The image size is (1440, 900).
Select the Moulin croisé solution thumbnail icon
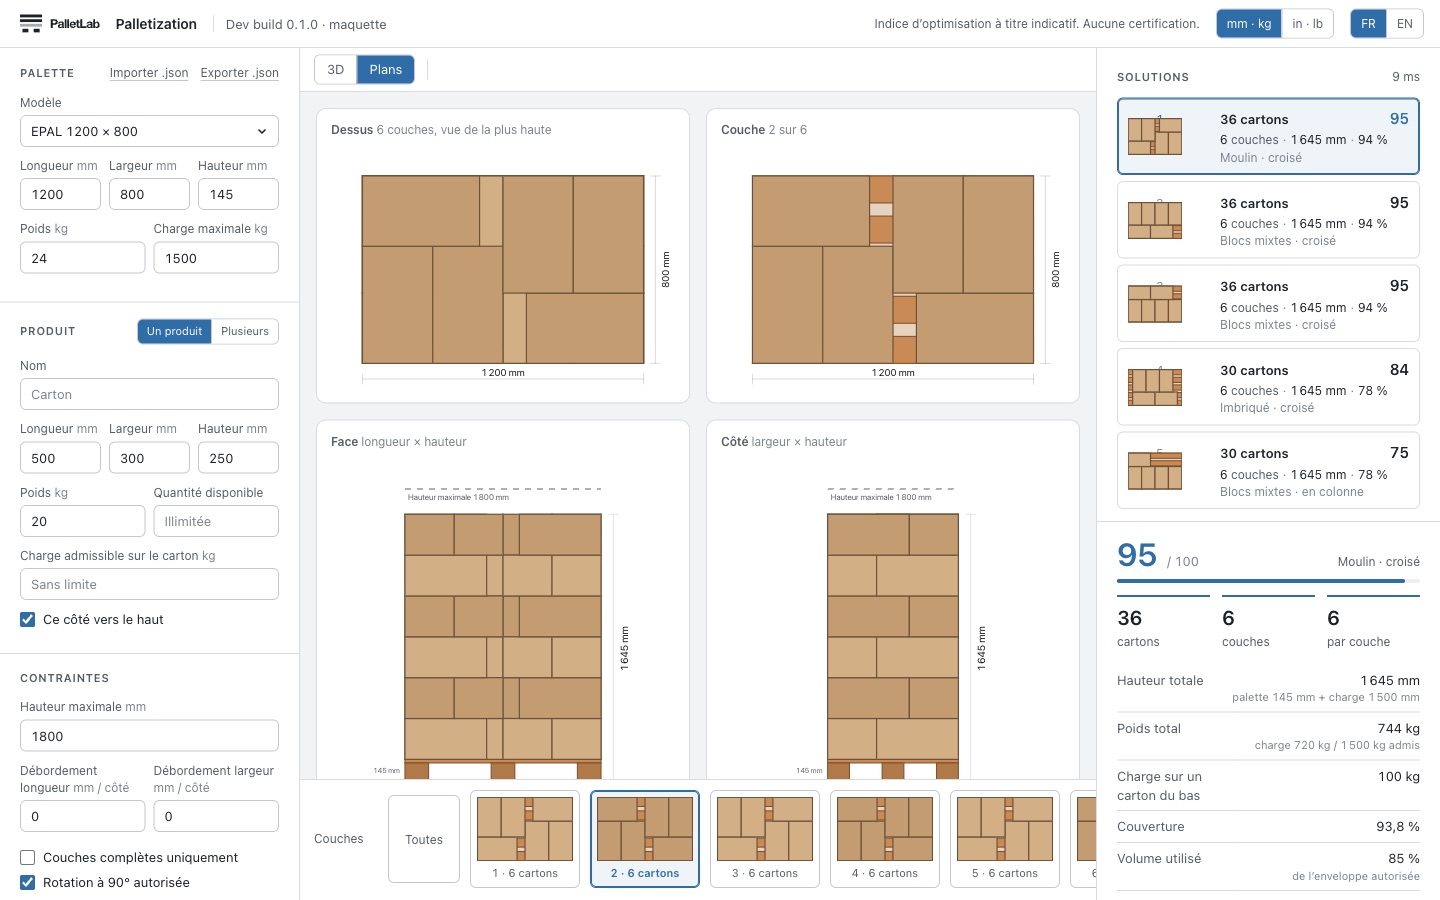(x=1155, y=136)
